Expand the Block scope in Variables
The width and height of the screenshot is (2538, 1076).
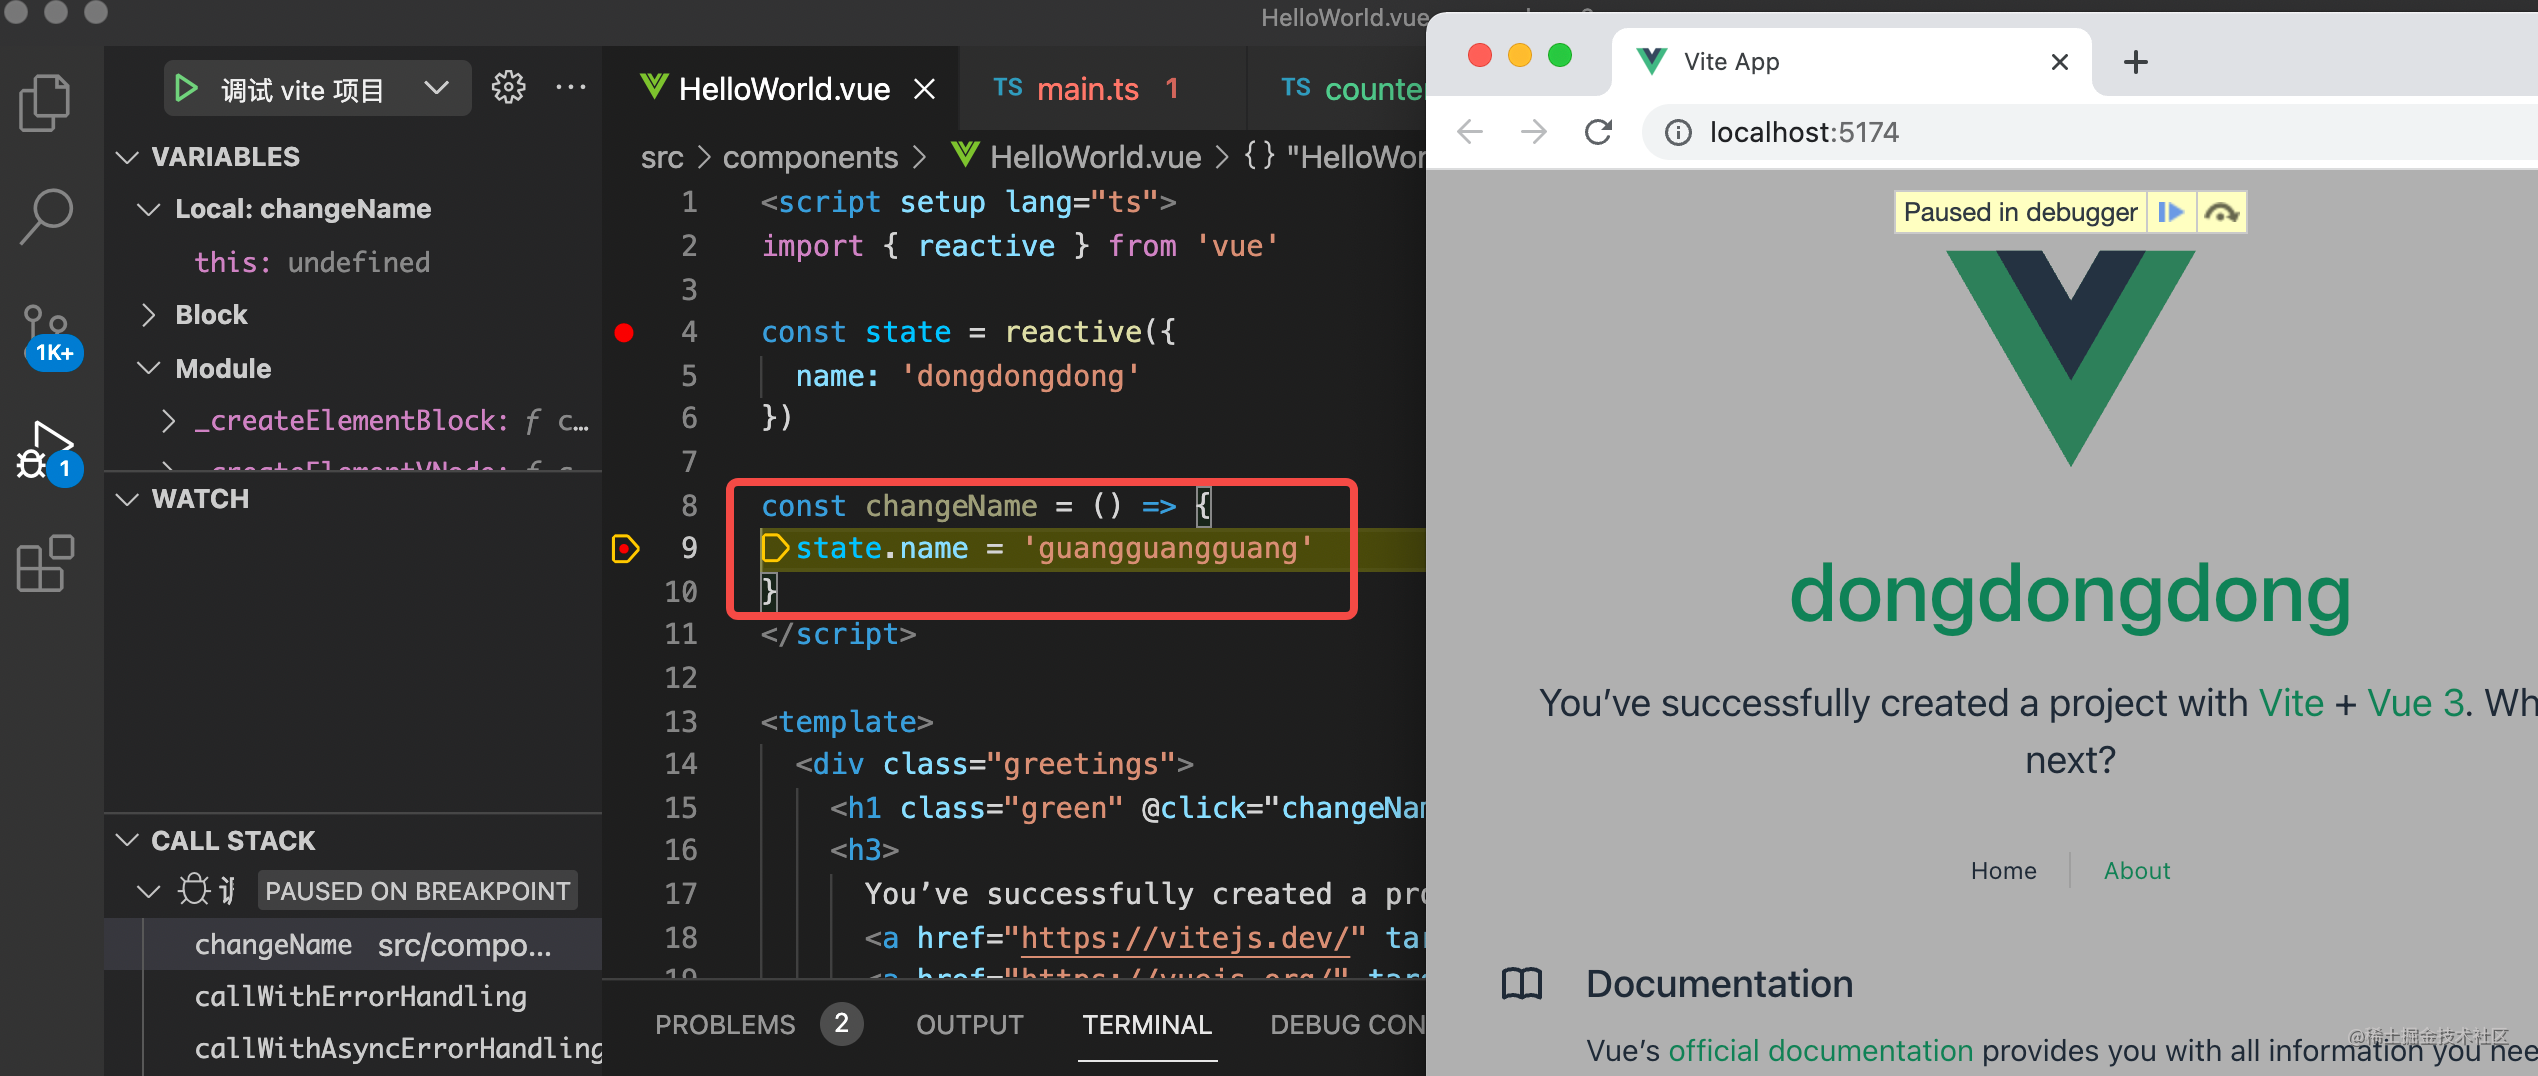149,315
